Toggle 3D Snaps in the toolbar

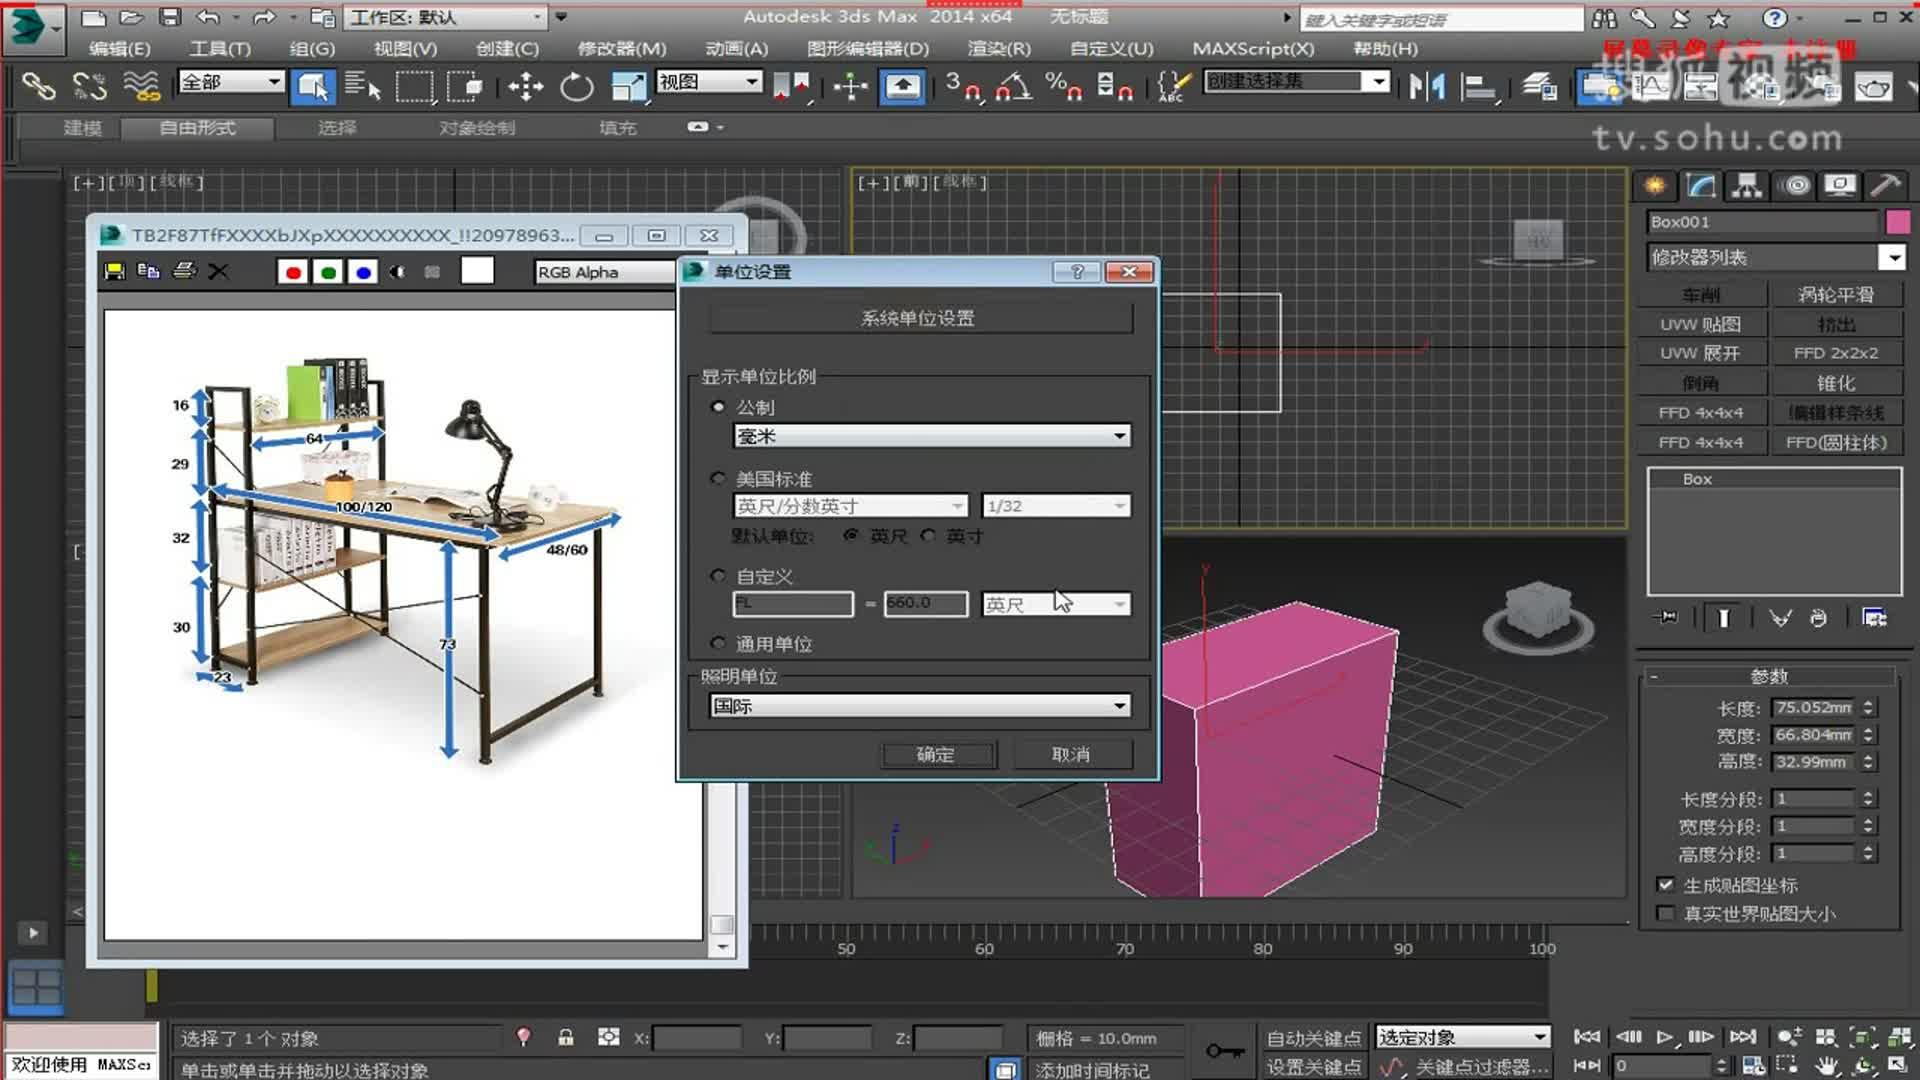click(964, 87)
